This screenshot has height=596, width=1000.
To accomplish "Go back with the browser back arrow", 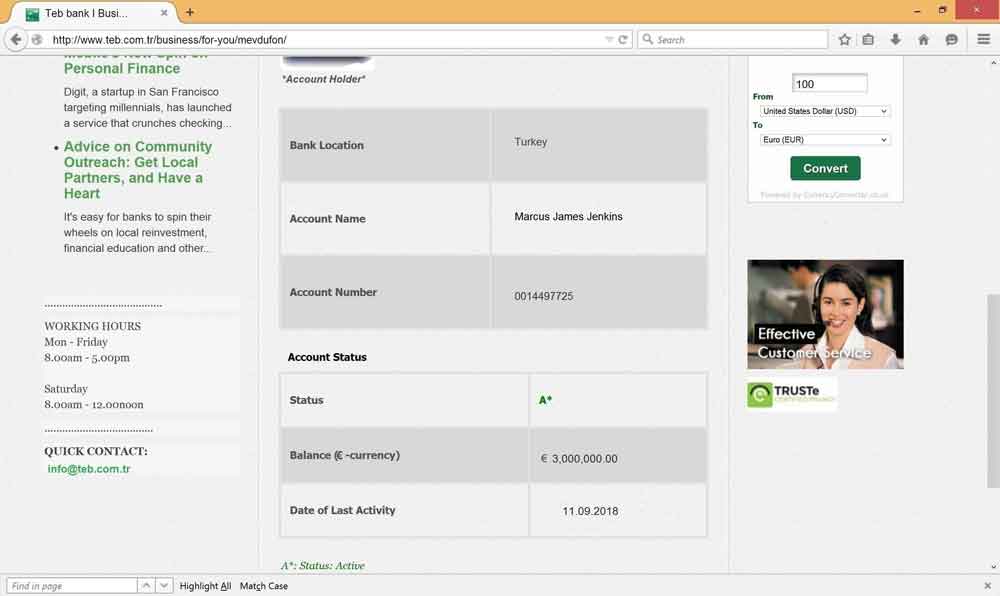I will pos(16,40).
